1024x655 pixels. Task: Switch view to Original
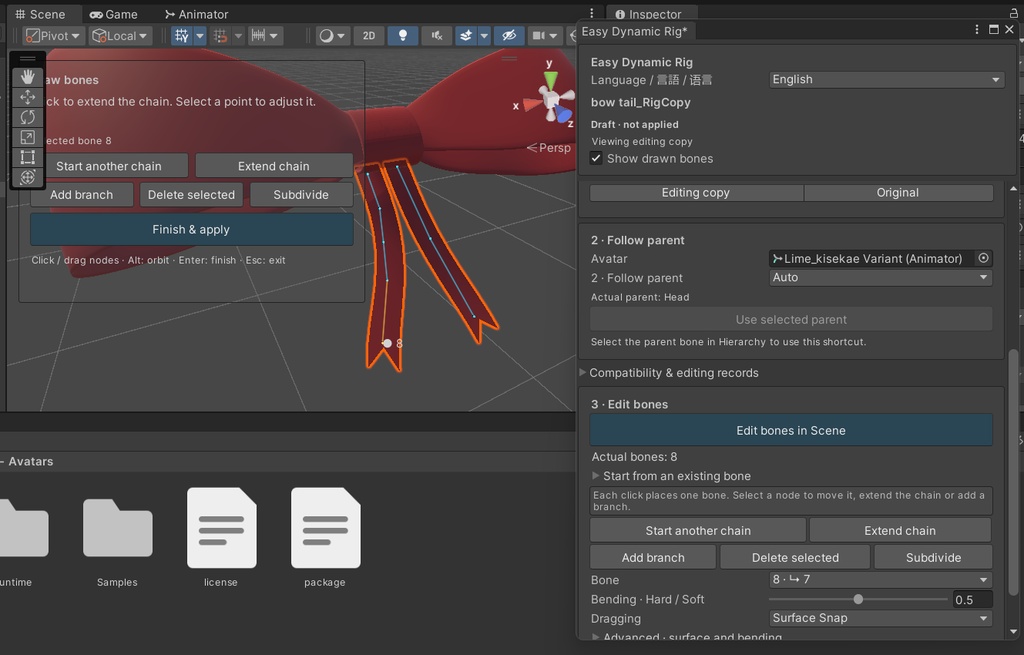pos(898,193)
